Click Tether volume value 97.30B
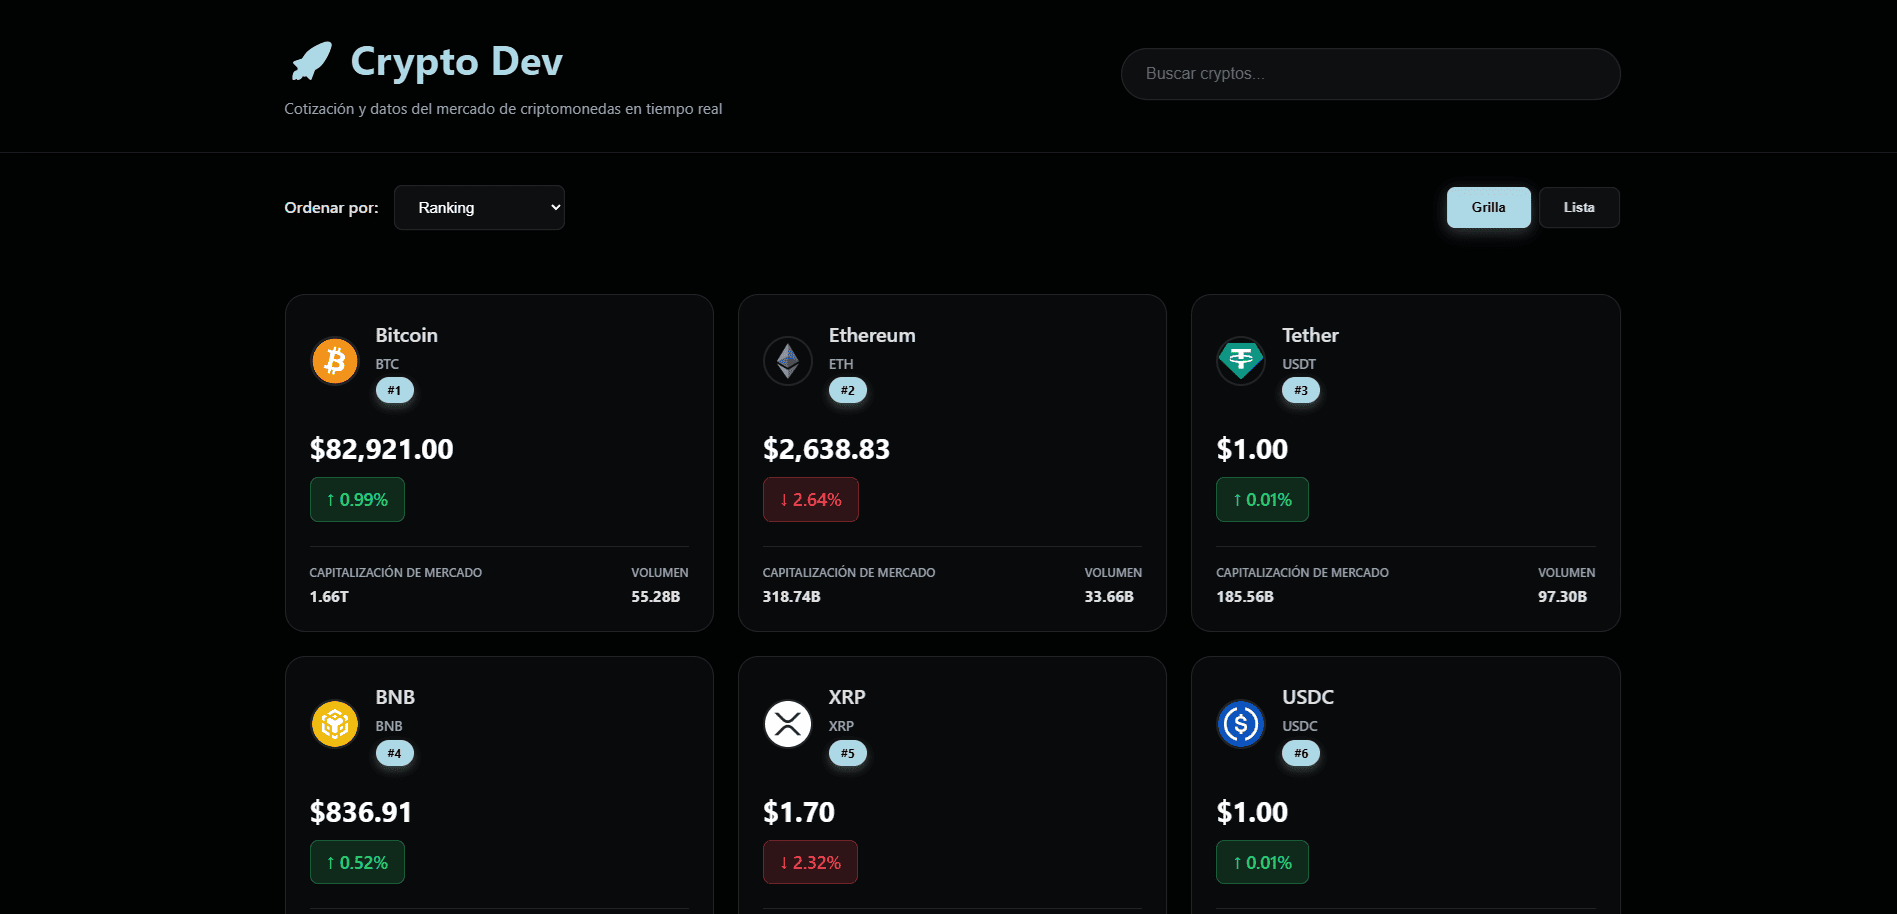 point(1562,597)
